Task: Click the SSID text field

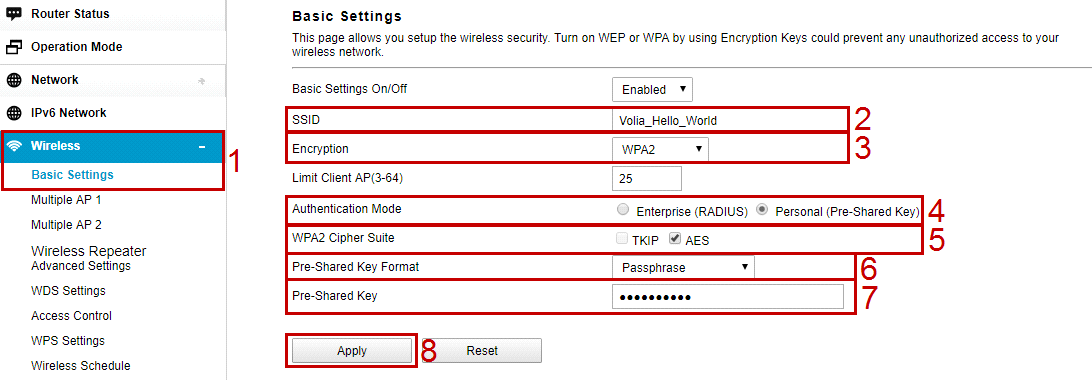Action: [730, 120]
